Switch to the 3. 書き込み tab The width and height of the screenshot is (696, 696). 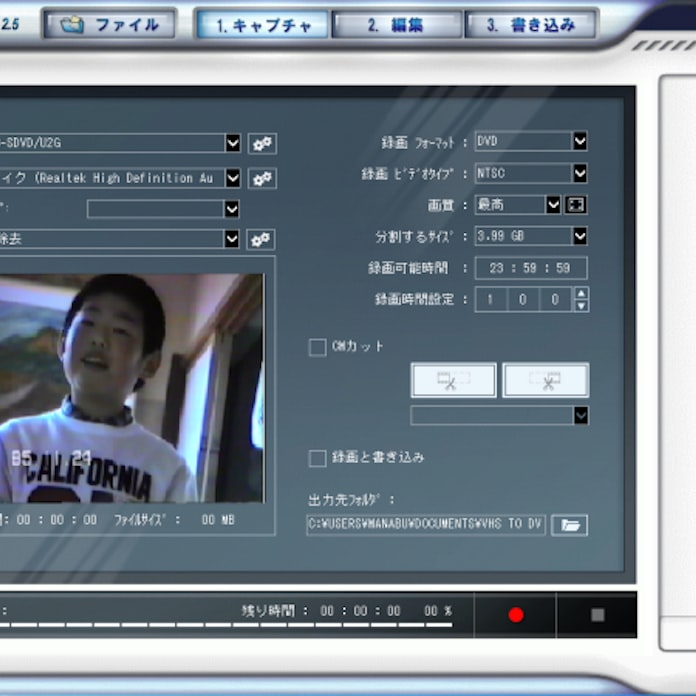[x=530, y=25]
